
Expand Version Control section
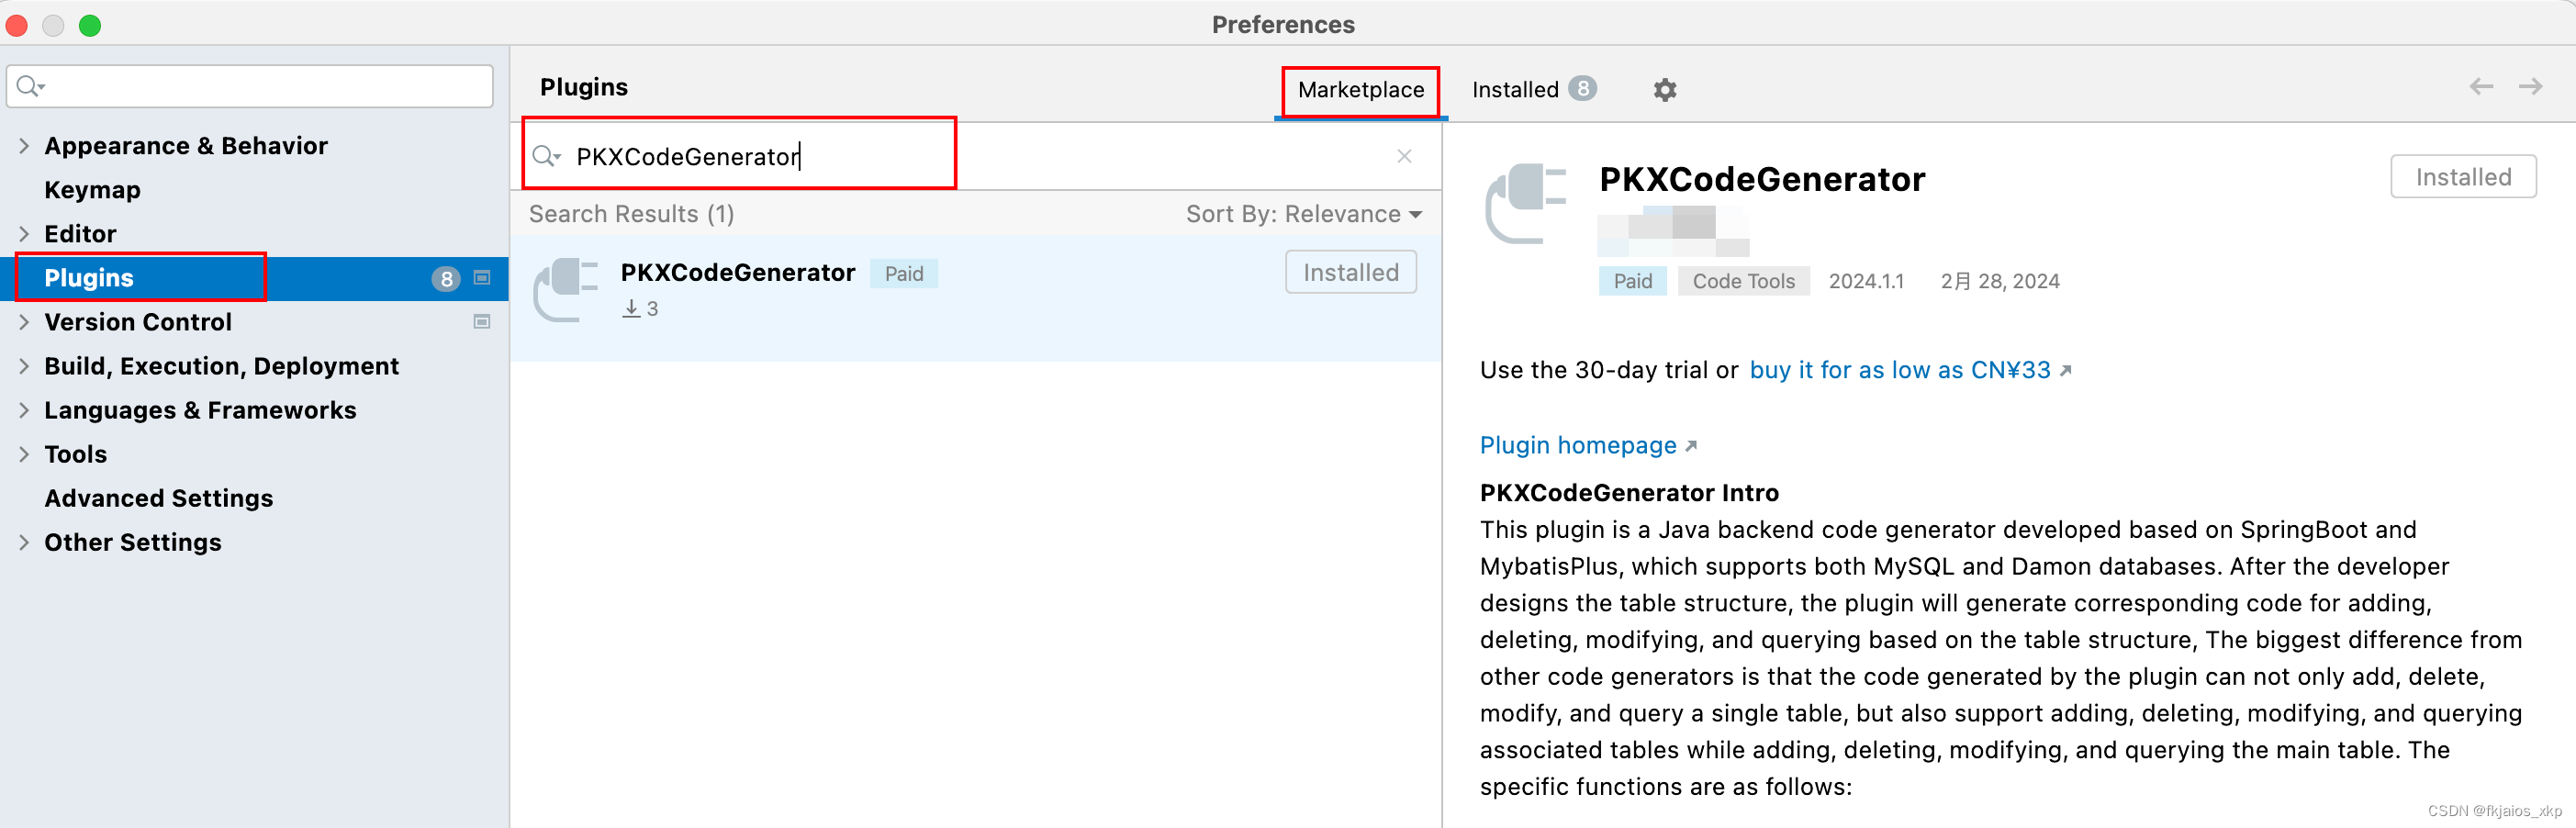24,322
